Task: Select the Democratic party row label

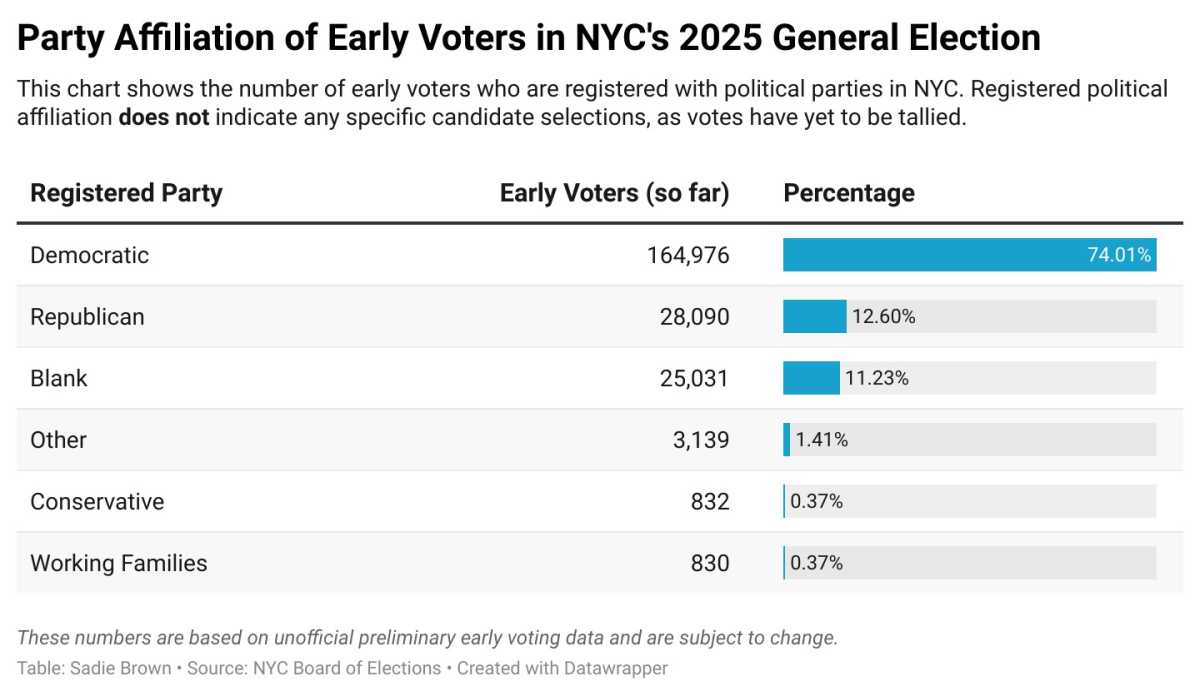Action: pyautogui.click(x=89, y=255)
